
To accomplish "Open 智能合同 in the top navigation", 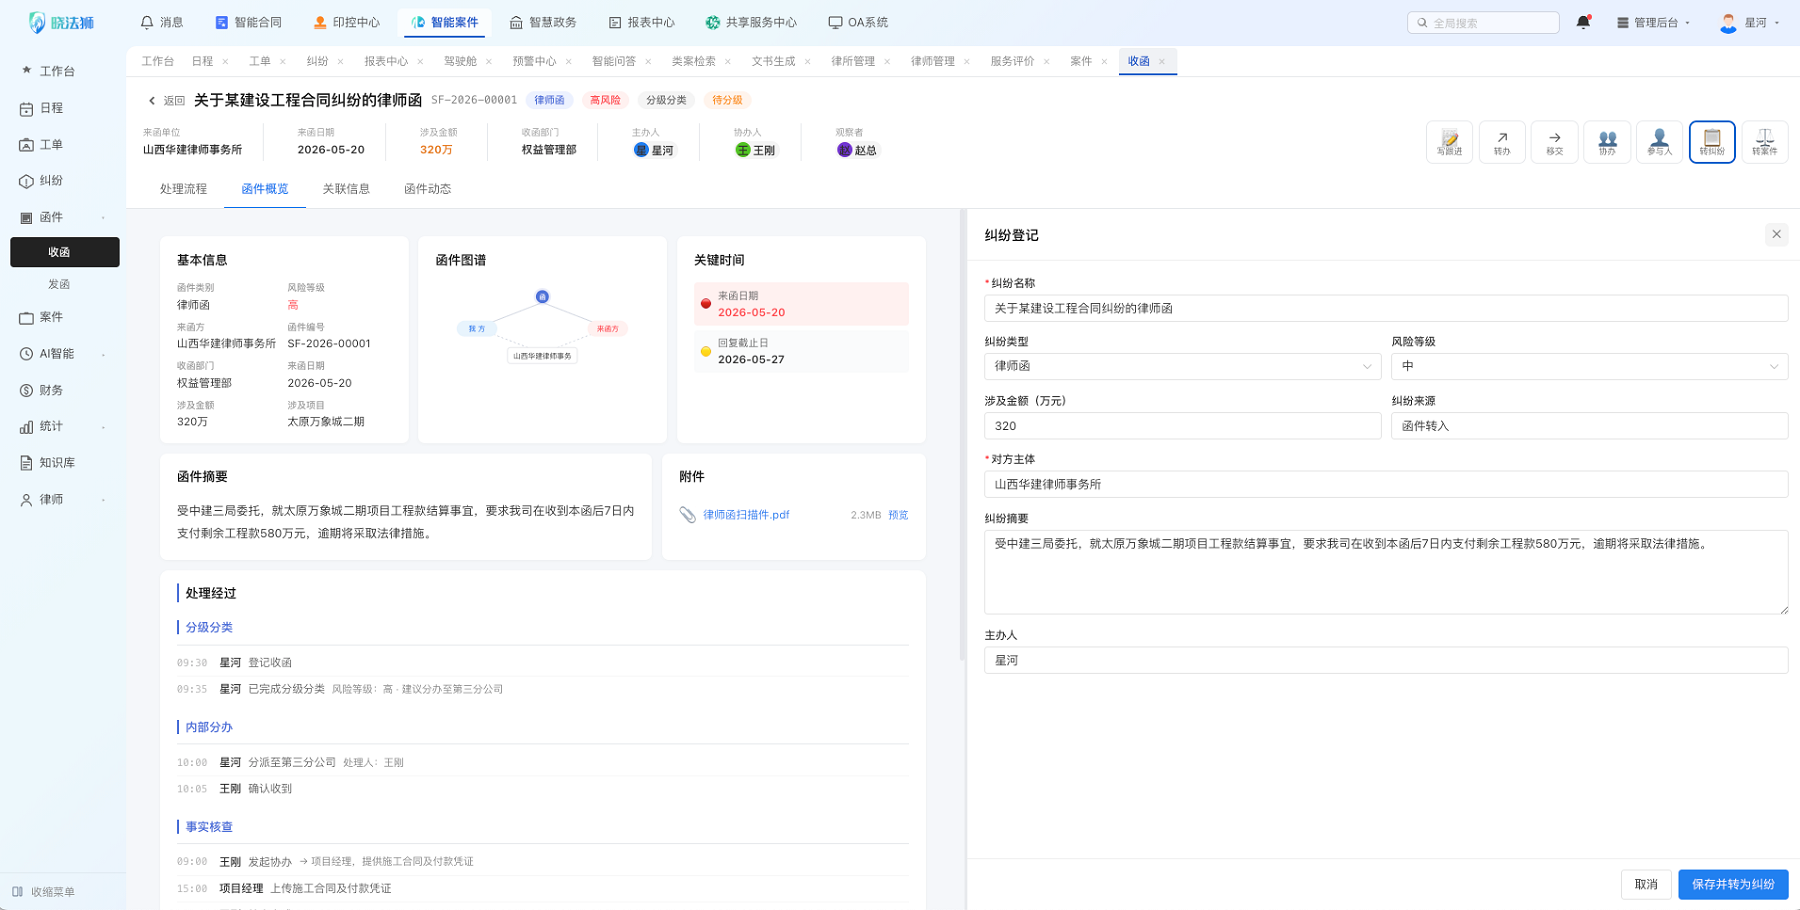I will (248, 22).
